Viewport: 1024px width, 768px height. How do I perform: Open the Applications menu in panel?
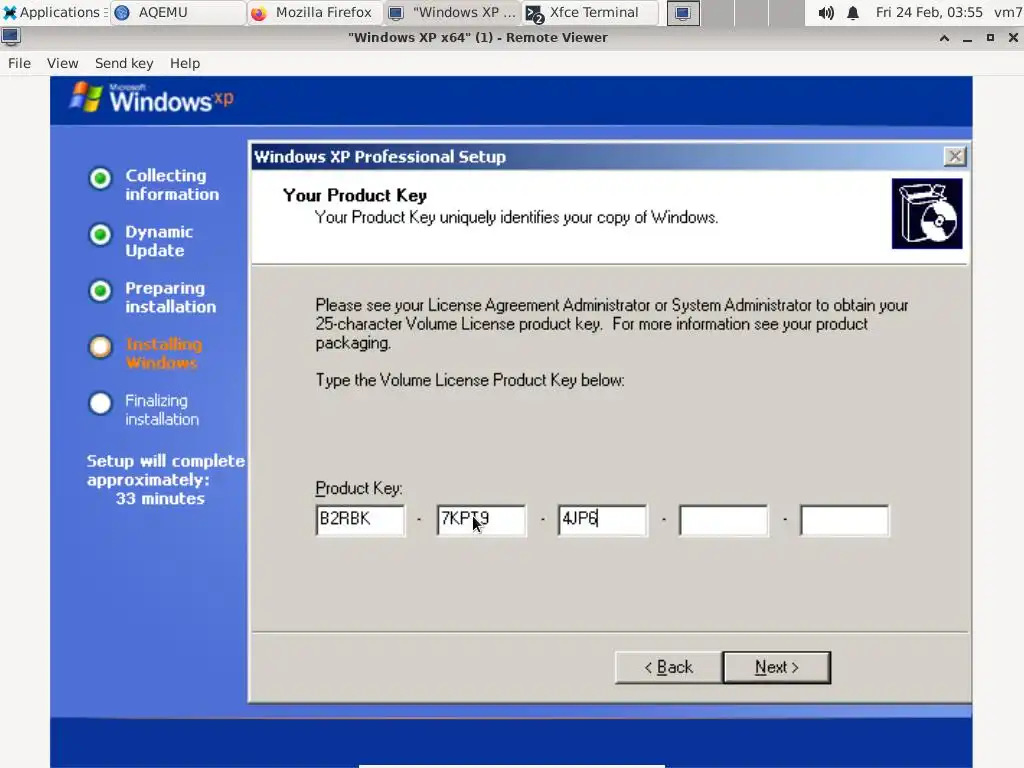[x=54, y=12]
